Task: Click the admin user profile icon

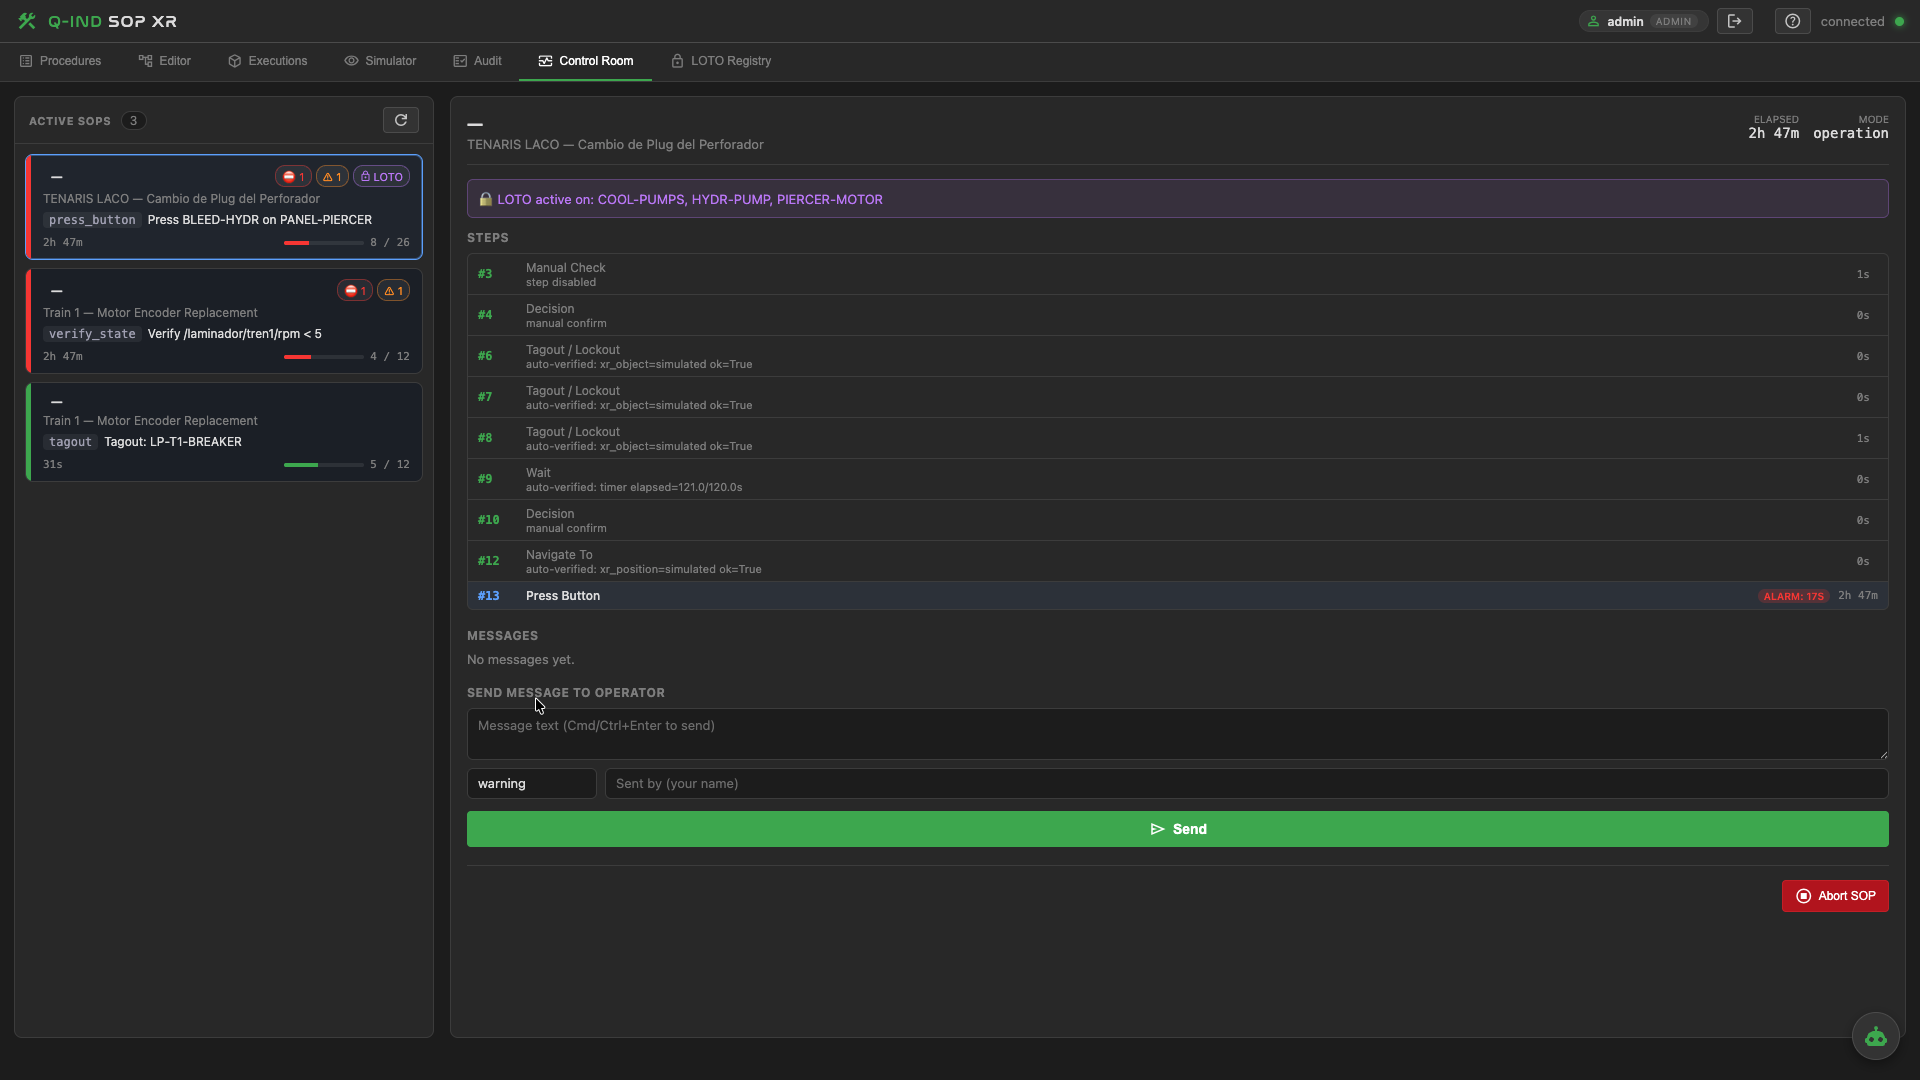Action: [x=1593, y=21]
